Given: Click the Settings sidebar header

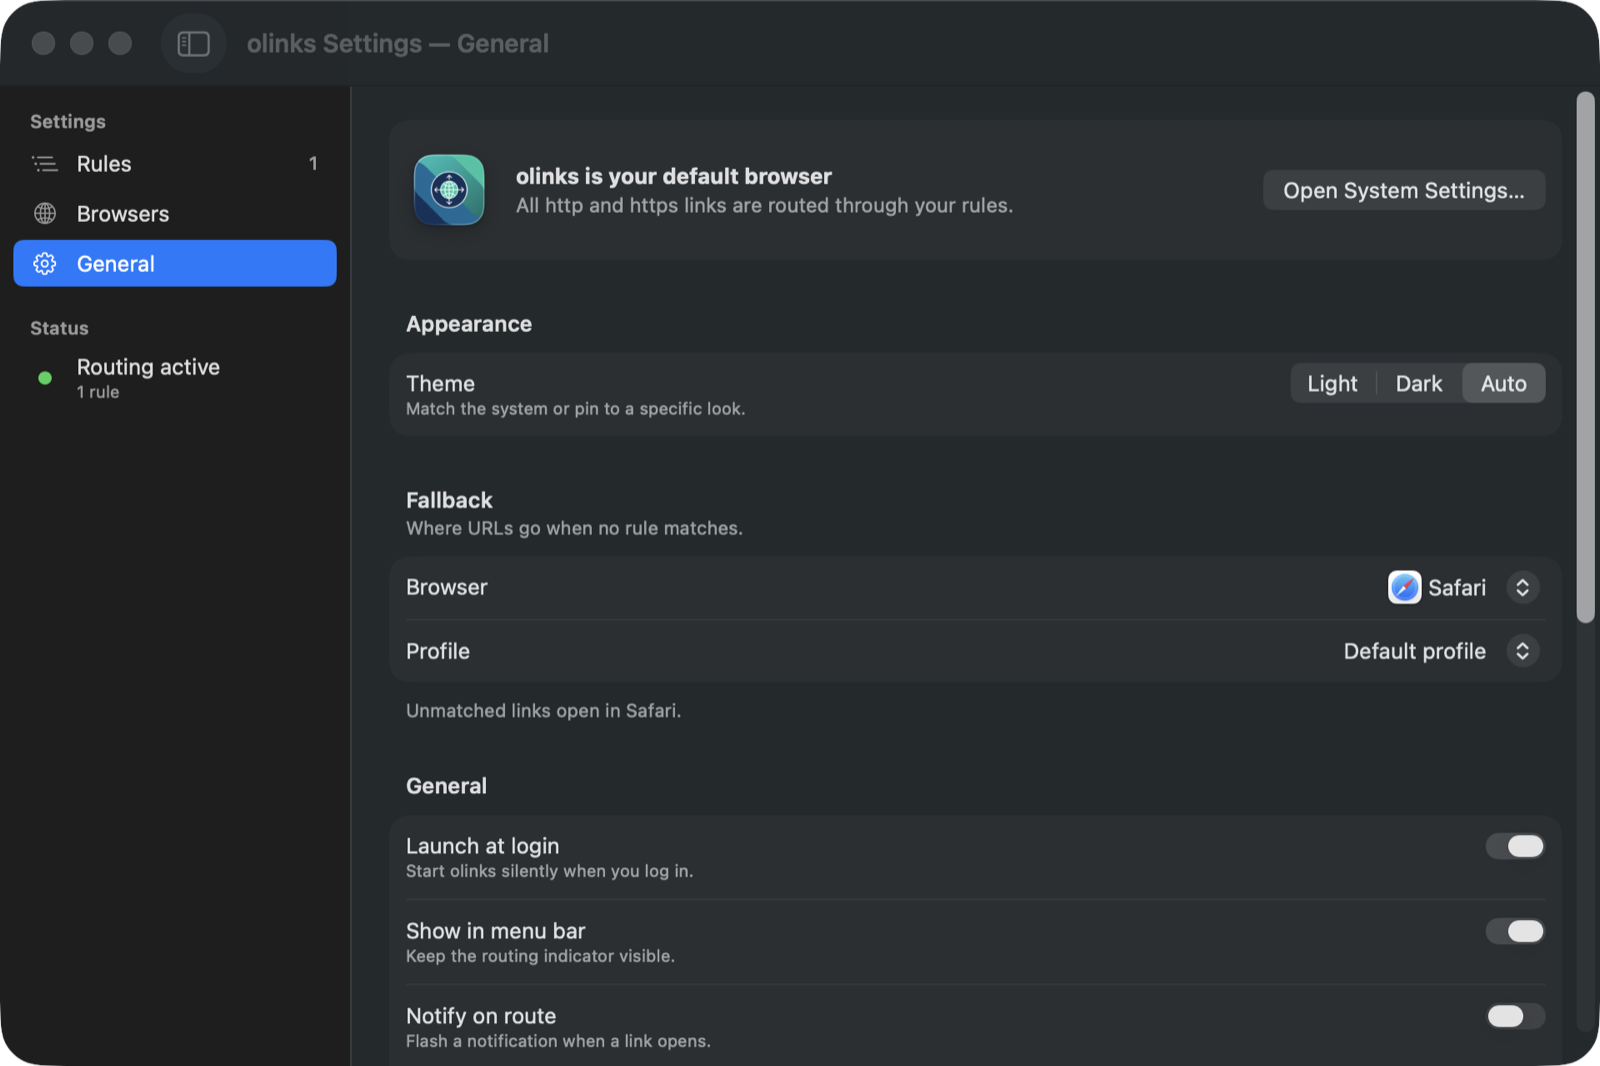Looking at the screenshot, I should click(68, 121).
